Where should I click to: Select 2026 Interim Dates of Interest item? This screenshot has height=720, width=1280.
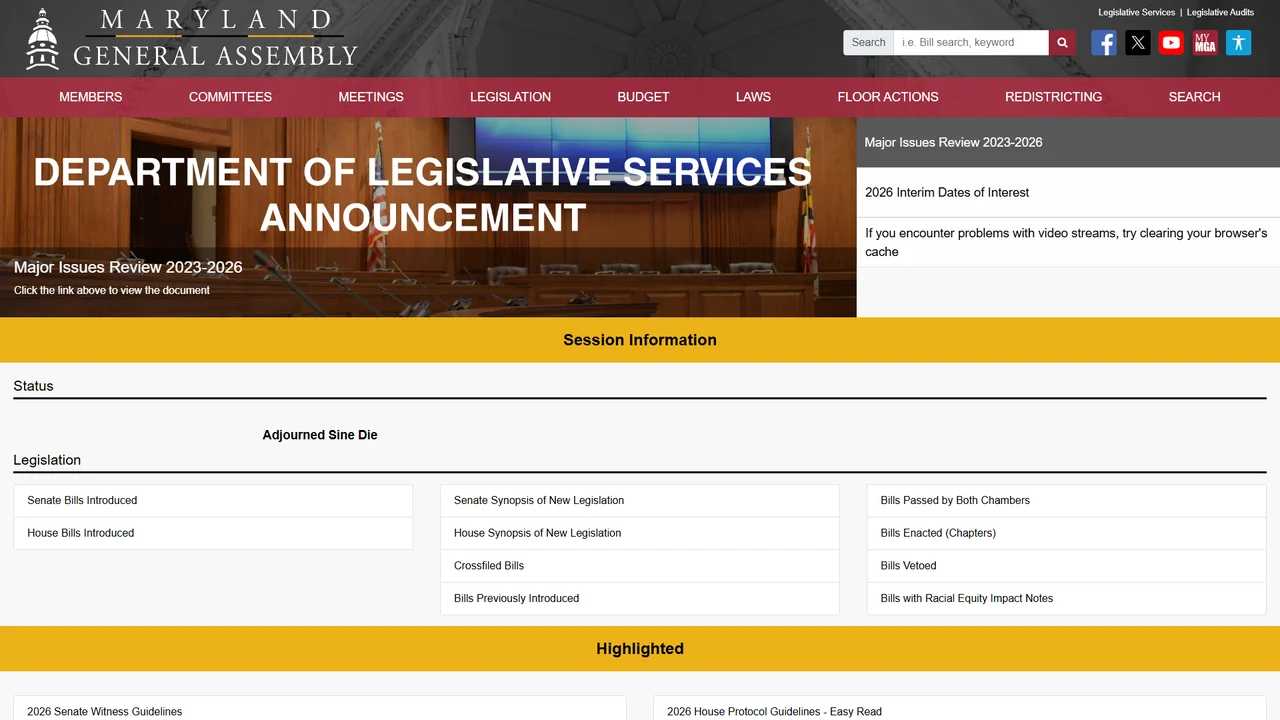click(x=1068, y=192)
